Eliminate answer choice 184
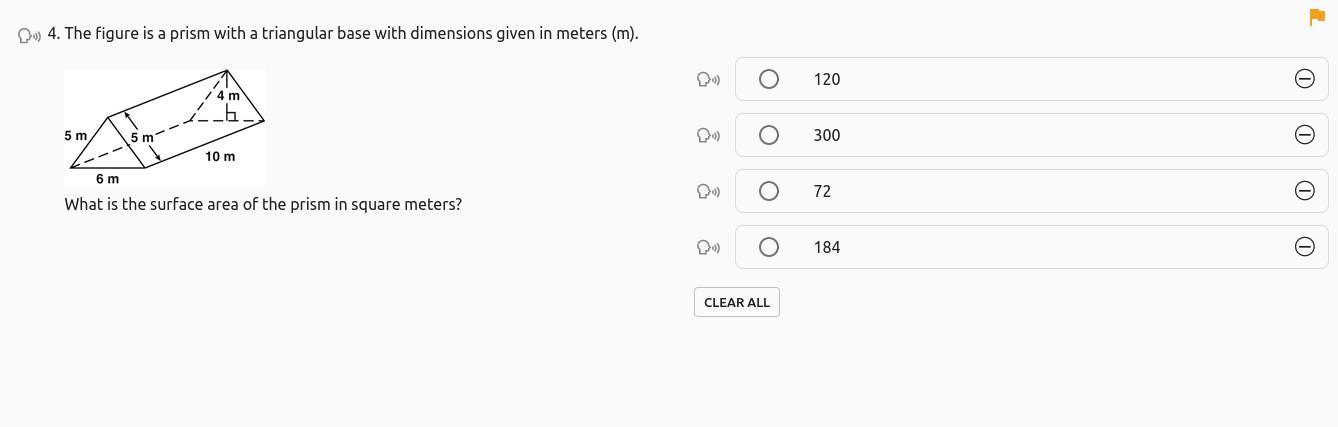Viewport: 1338px width, 427px height. pos(1304,247)
